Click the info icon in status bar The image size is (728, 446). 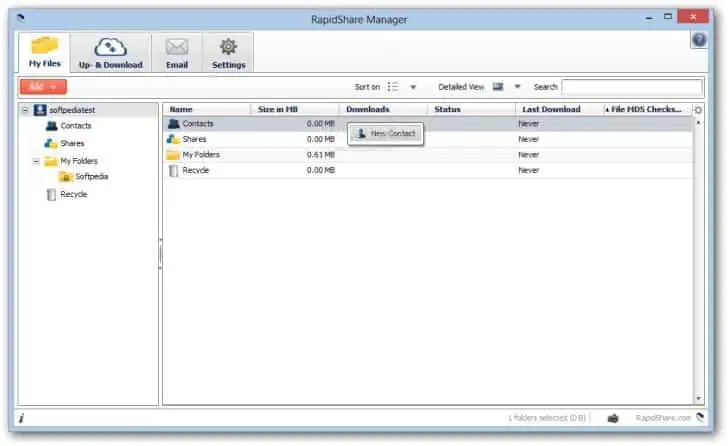21,418
